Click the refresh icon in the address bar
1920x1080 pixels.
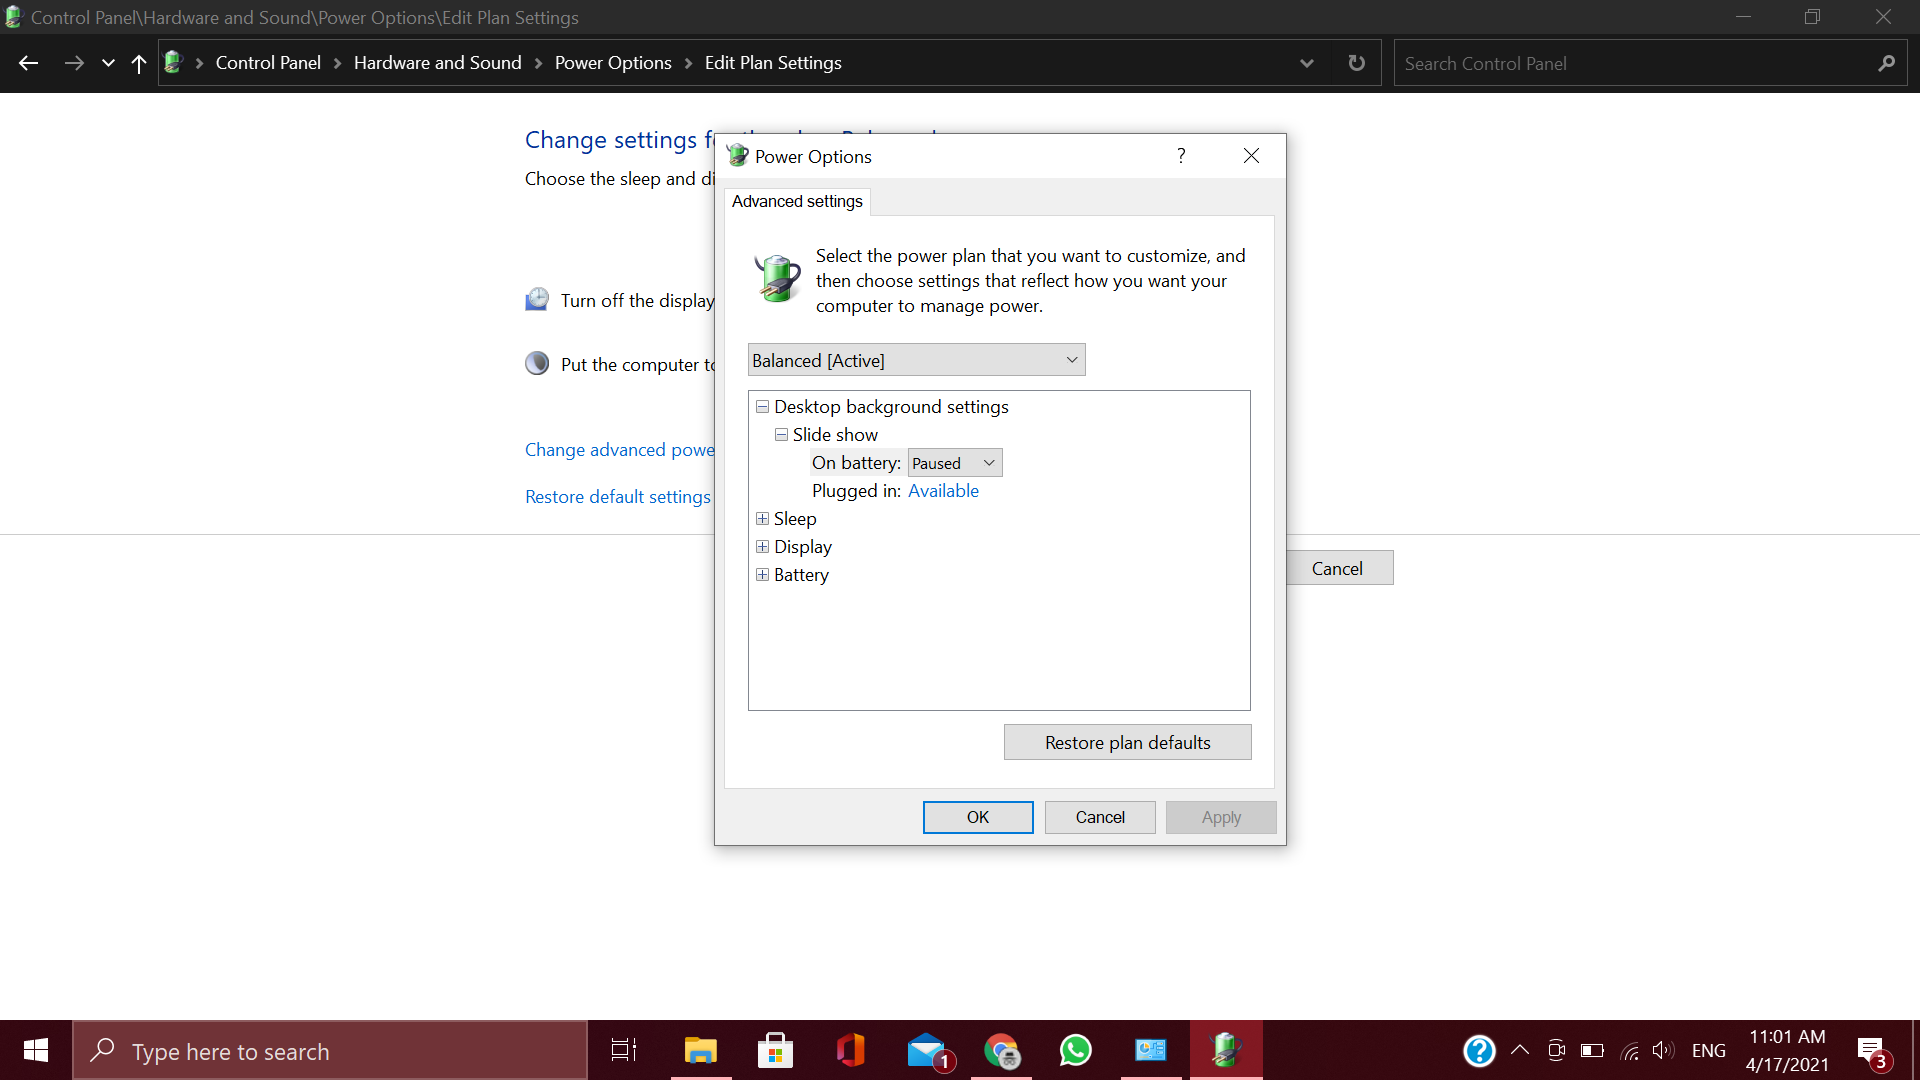point(1356,62)
